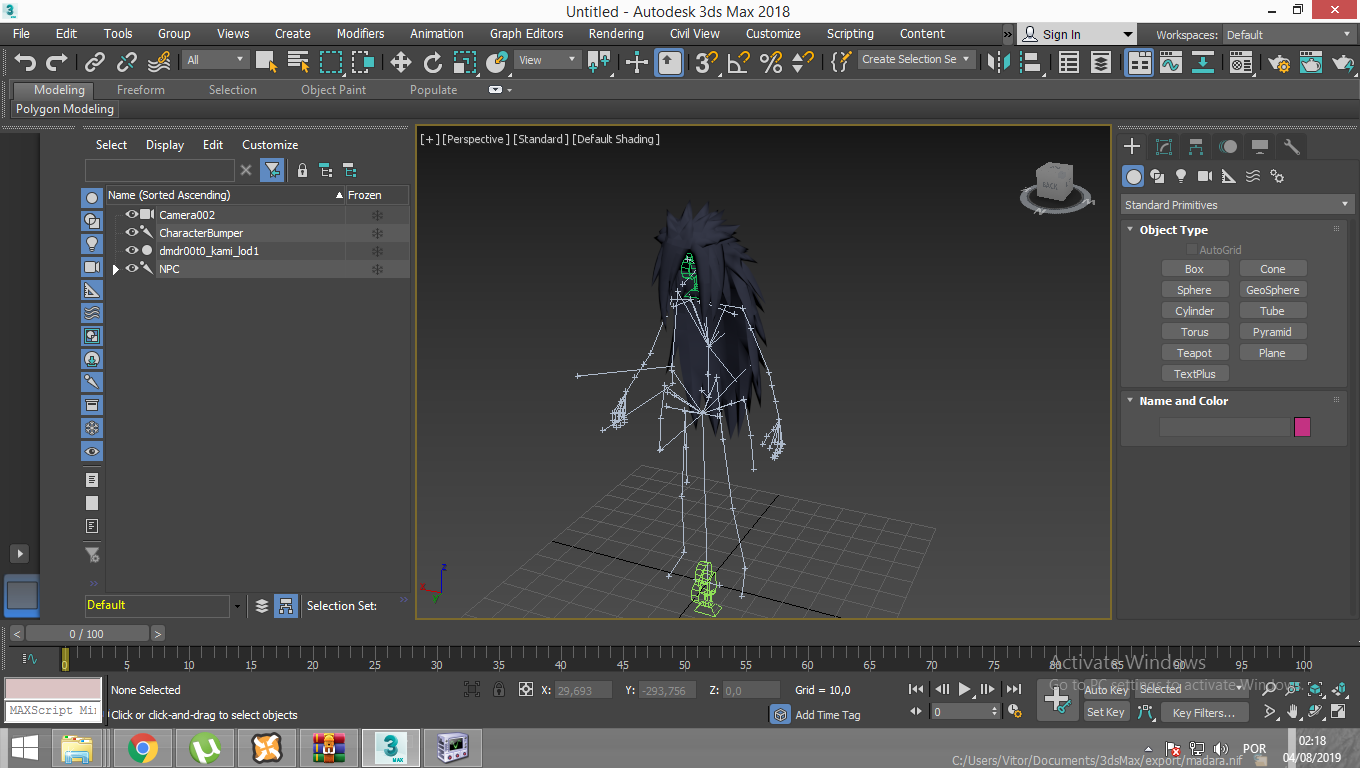Enable the Auto Key toggle
This screenshot has width=1360, height=768.
pos(1106,690)
